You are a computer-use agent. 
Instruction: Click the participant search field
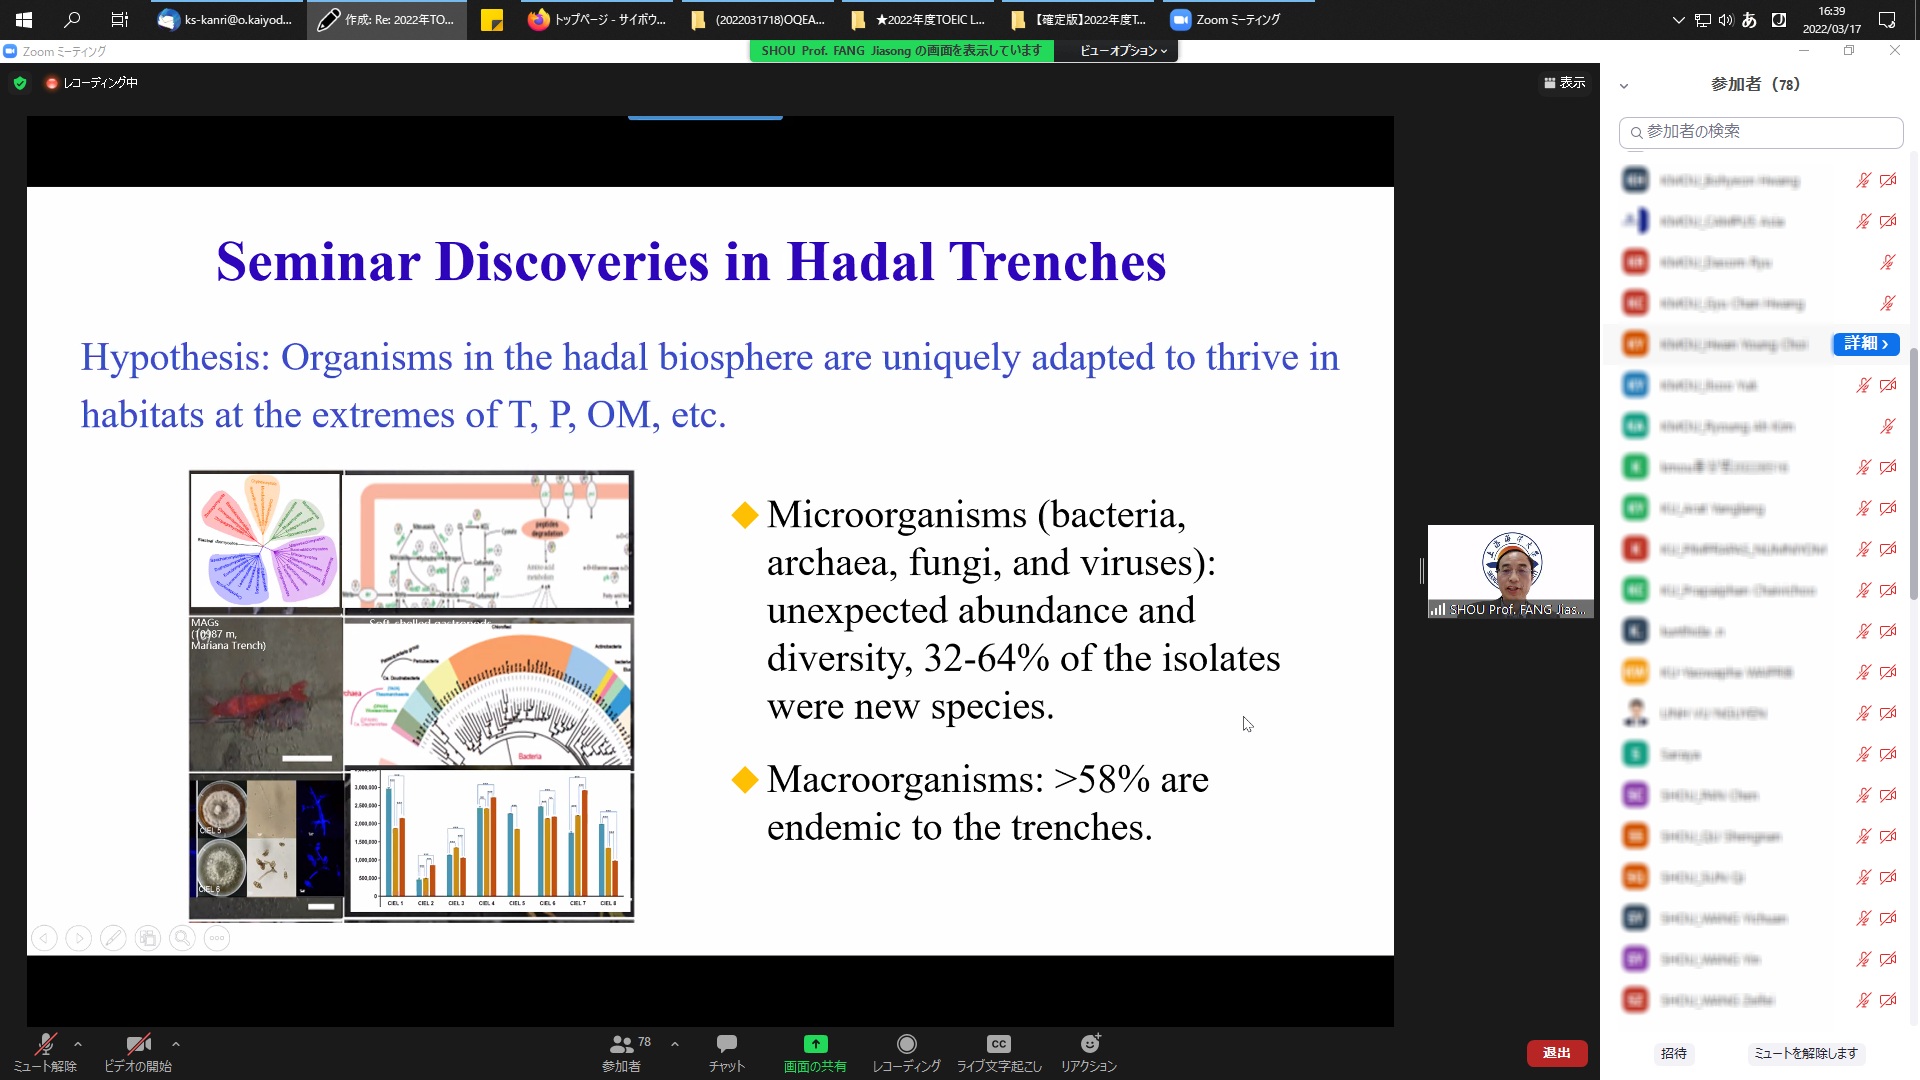(1760, 132)
